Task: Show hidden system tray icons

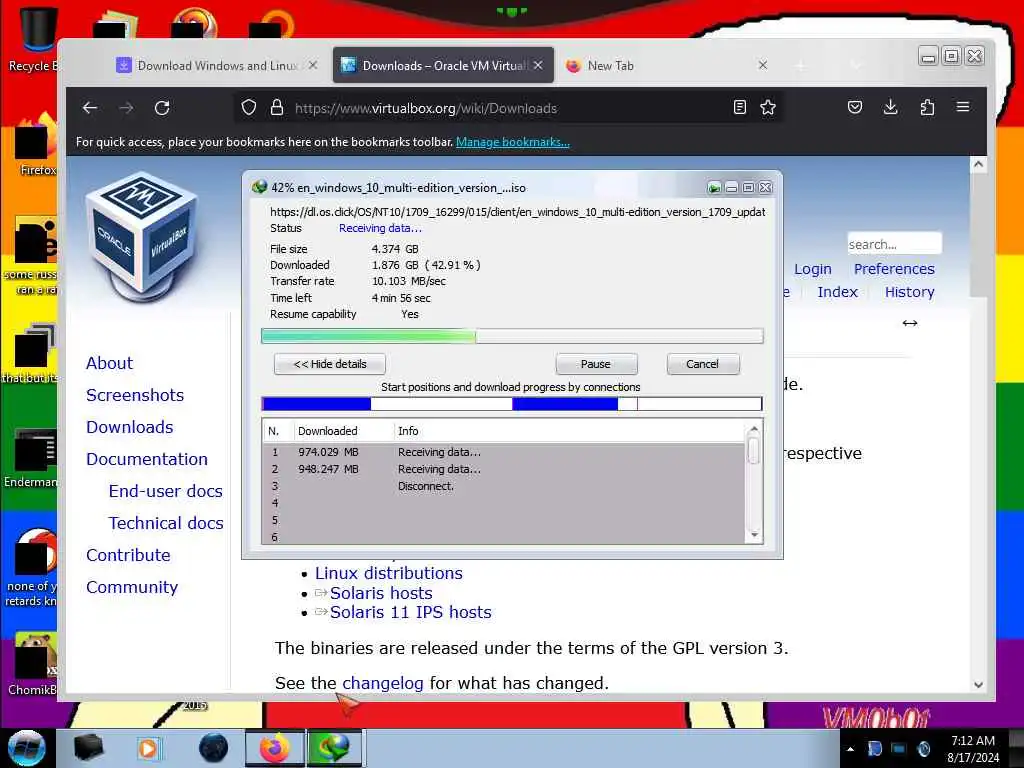Action: (x=850, y=749)
